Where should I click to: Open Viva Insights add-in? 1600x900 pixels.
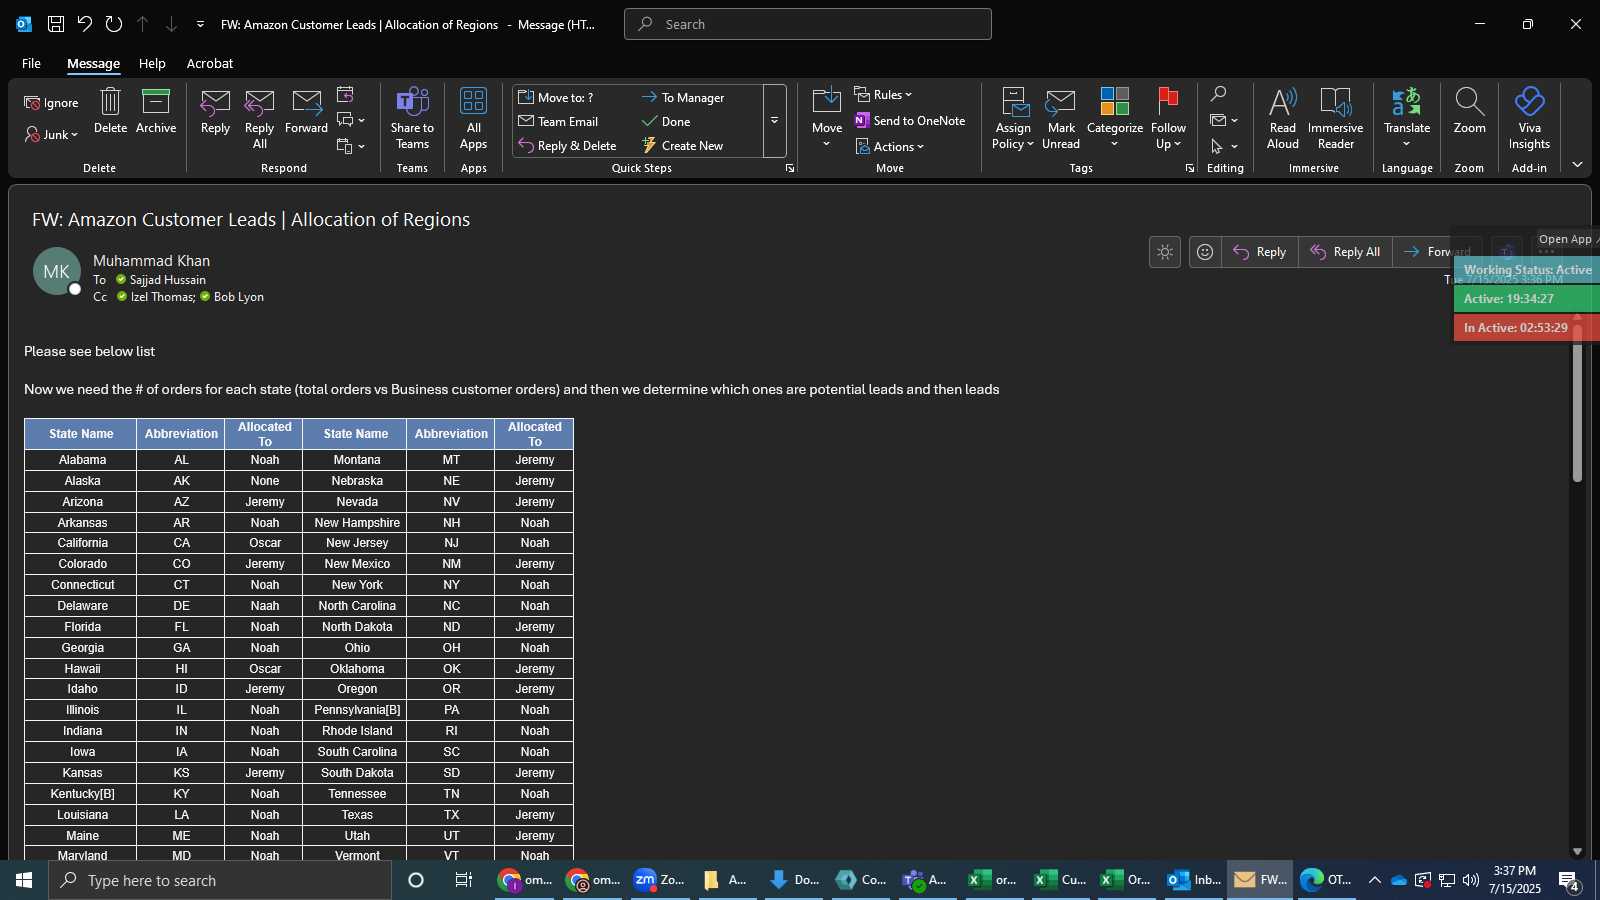[x=1529, y=118]
